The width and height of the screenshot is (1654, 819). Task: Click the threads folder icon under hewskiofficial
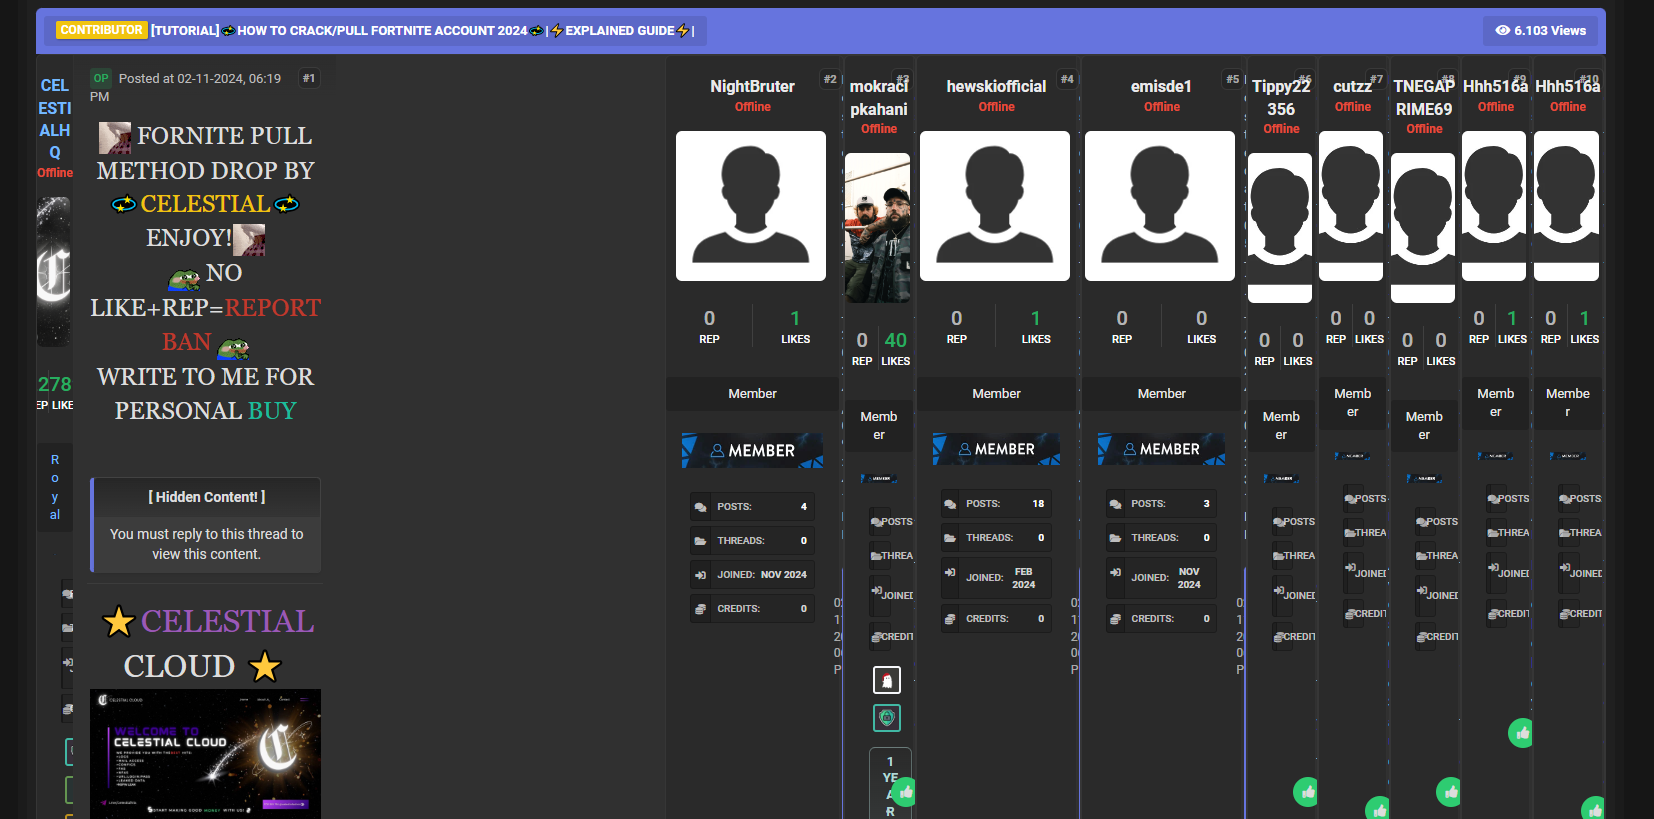950,538
